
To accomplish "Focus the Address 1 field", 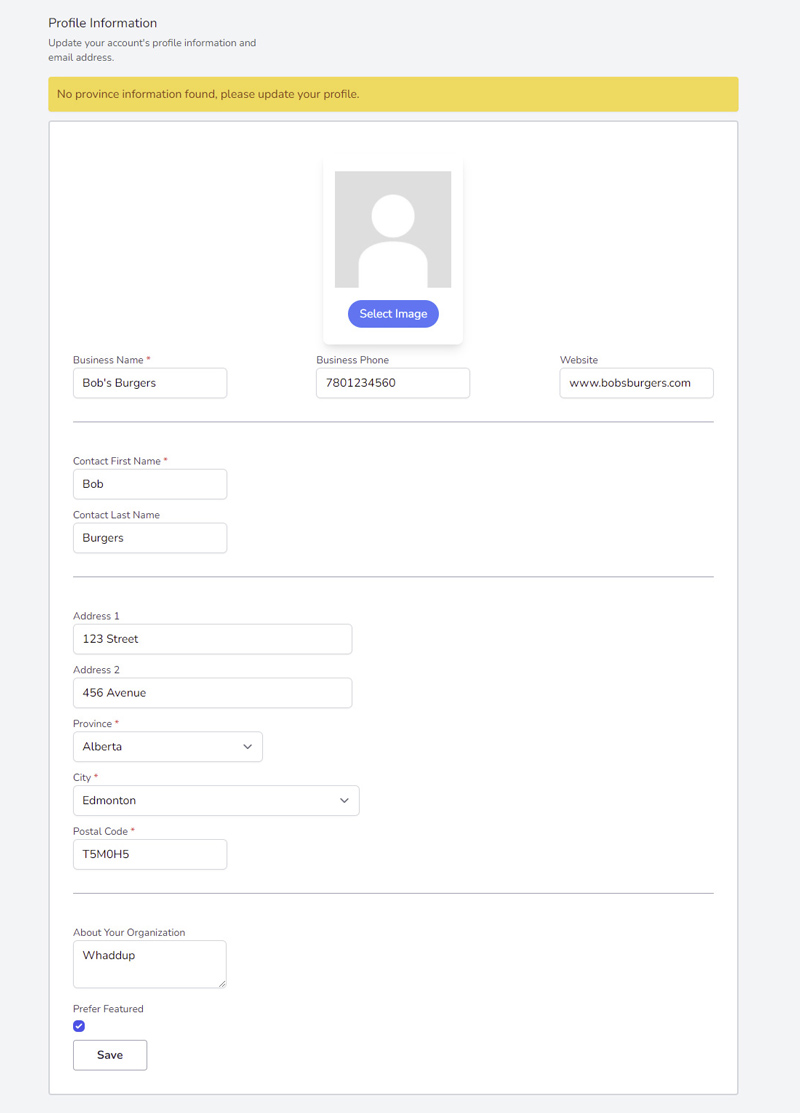I will [212, 639].
